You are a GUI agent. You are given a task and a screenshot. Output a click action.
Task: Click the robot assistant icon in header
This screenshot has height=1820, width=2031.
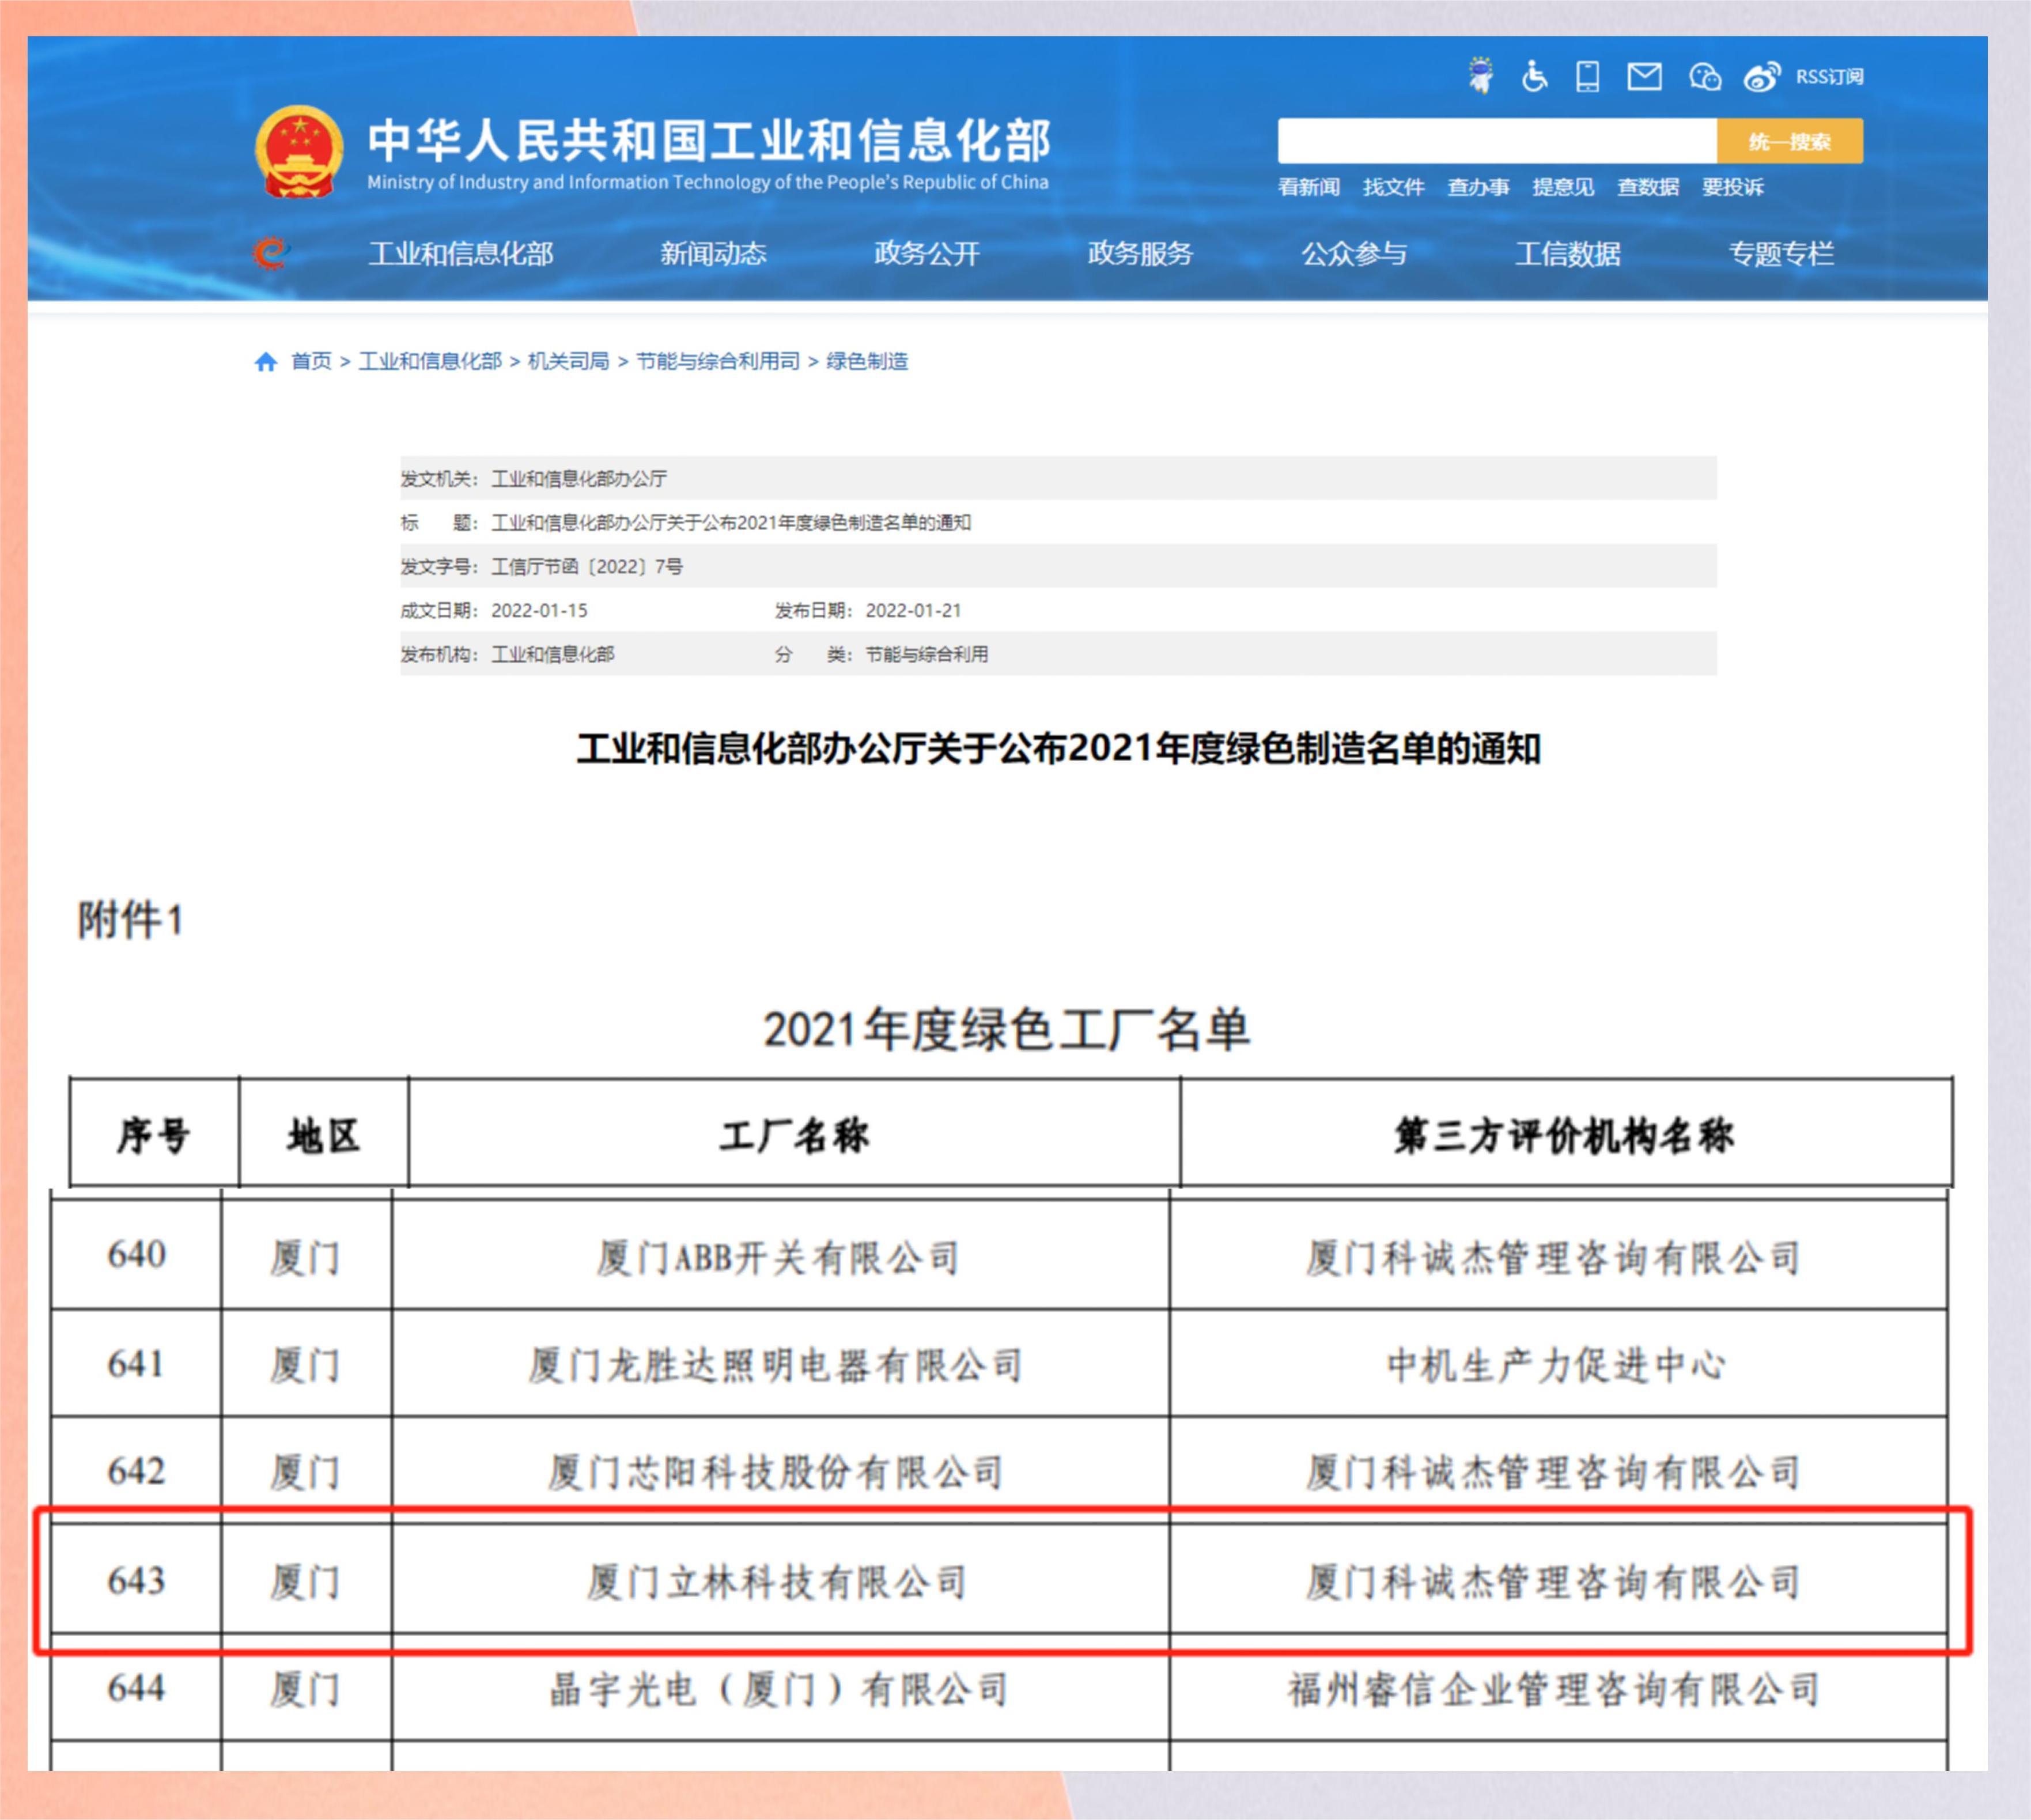pyautogui.click(x=1480, y=76)
